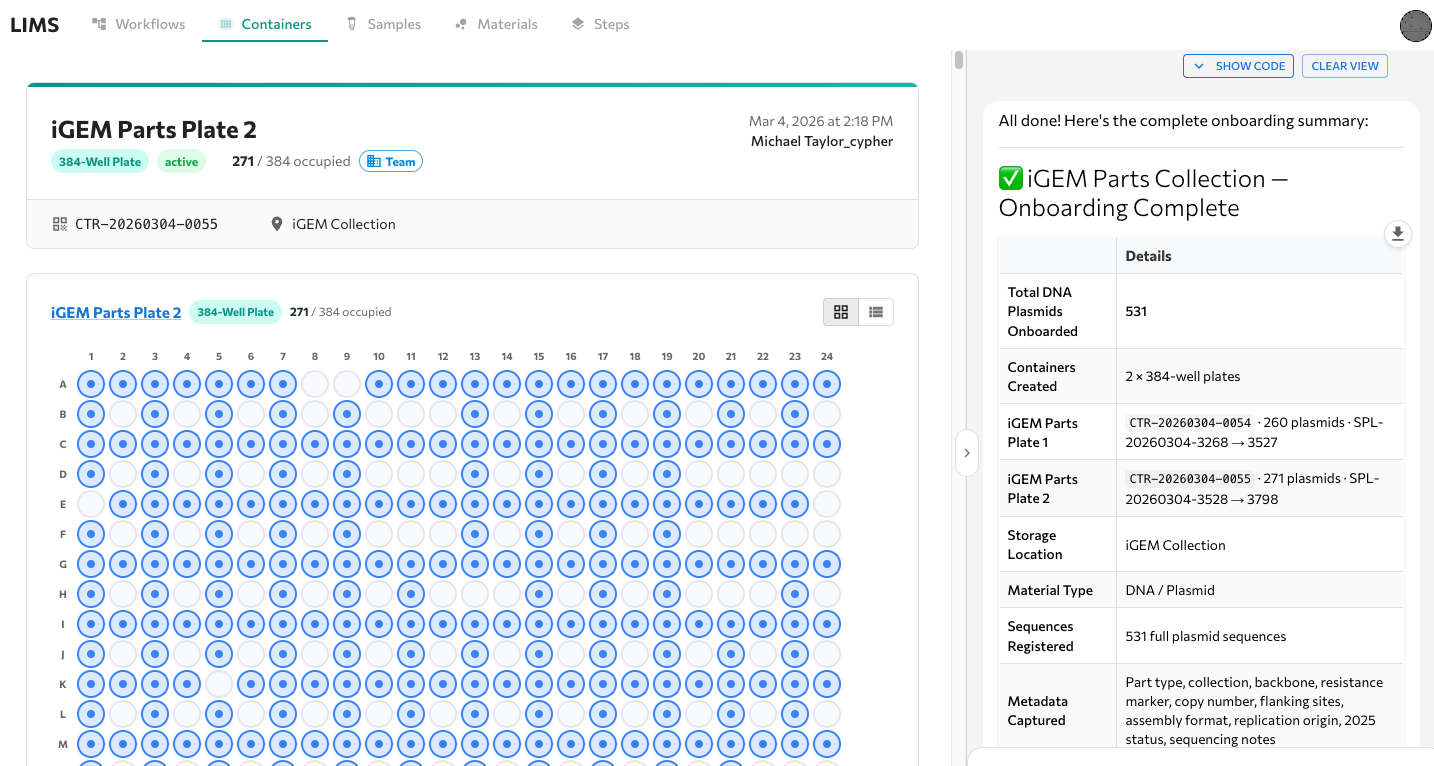Click the 271 / 384 occupied header text
This screenshot has width=1434, height=766.
coord(291,161)
